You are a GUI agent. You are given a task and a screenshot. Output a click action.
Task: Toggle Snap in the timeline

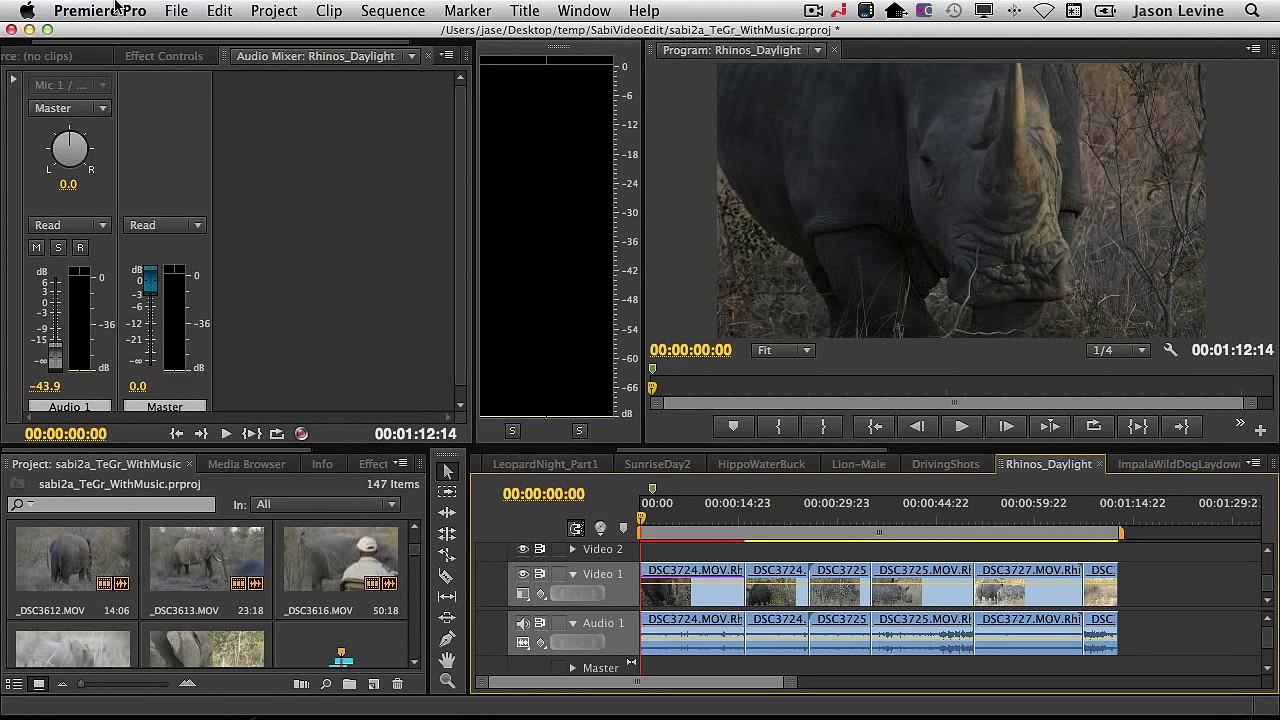576,529
